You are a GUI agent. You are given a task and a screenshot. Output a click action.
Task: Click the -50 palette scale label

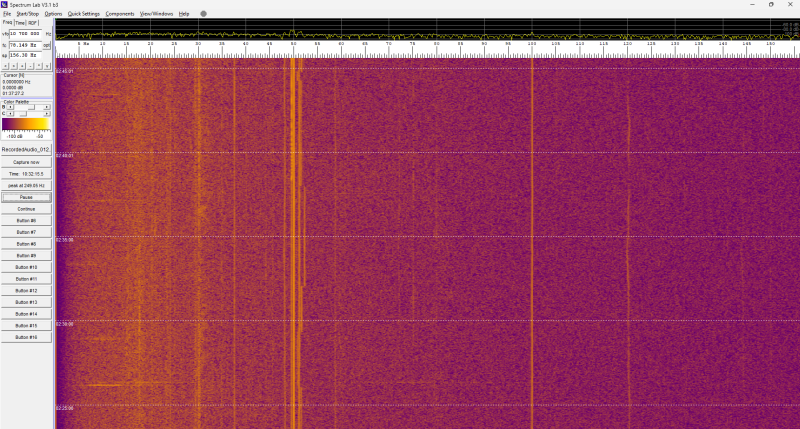click(40, 136)
